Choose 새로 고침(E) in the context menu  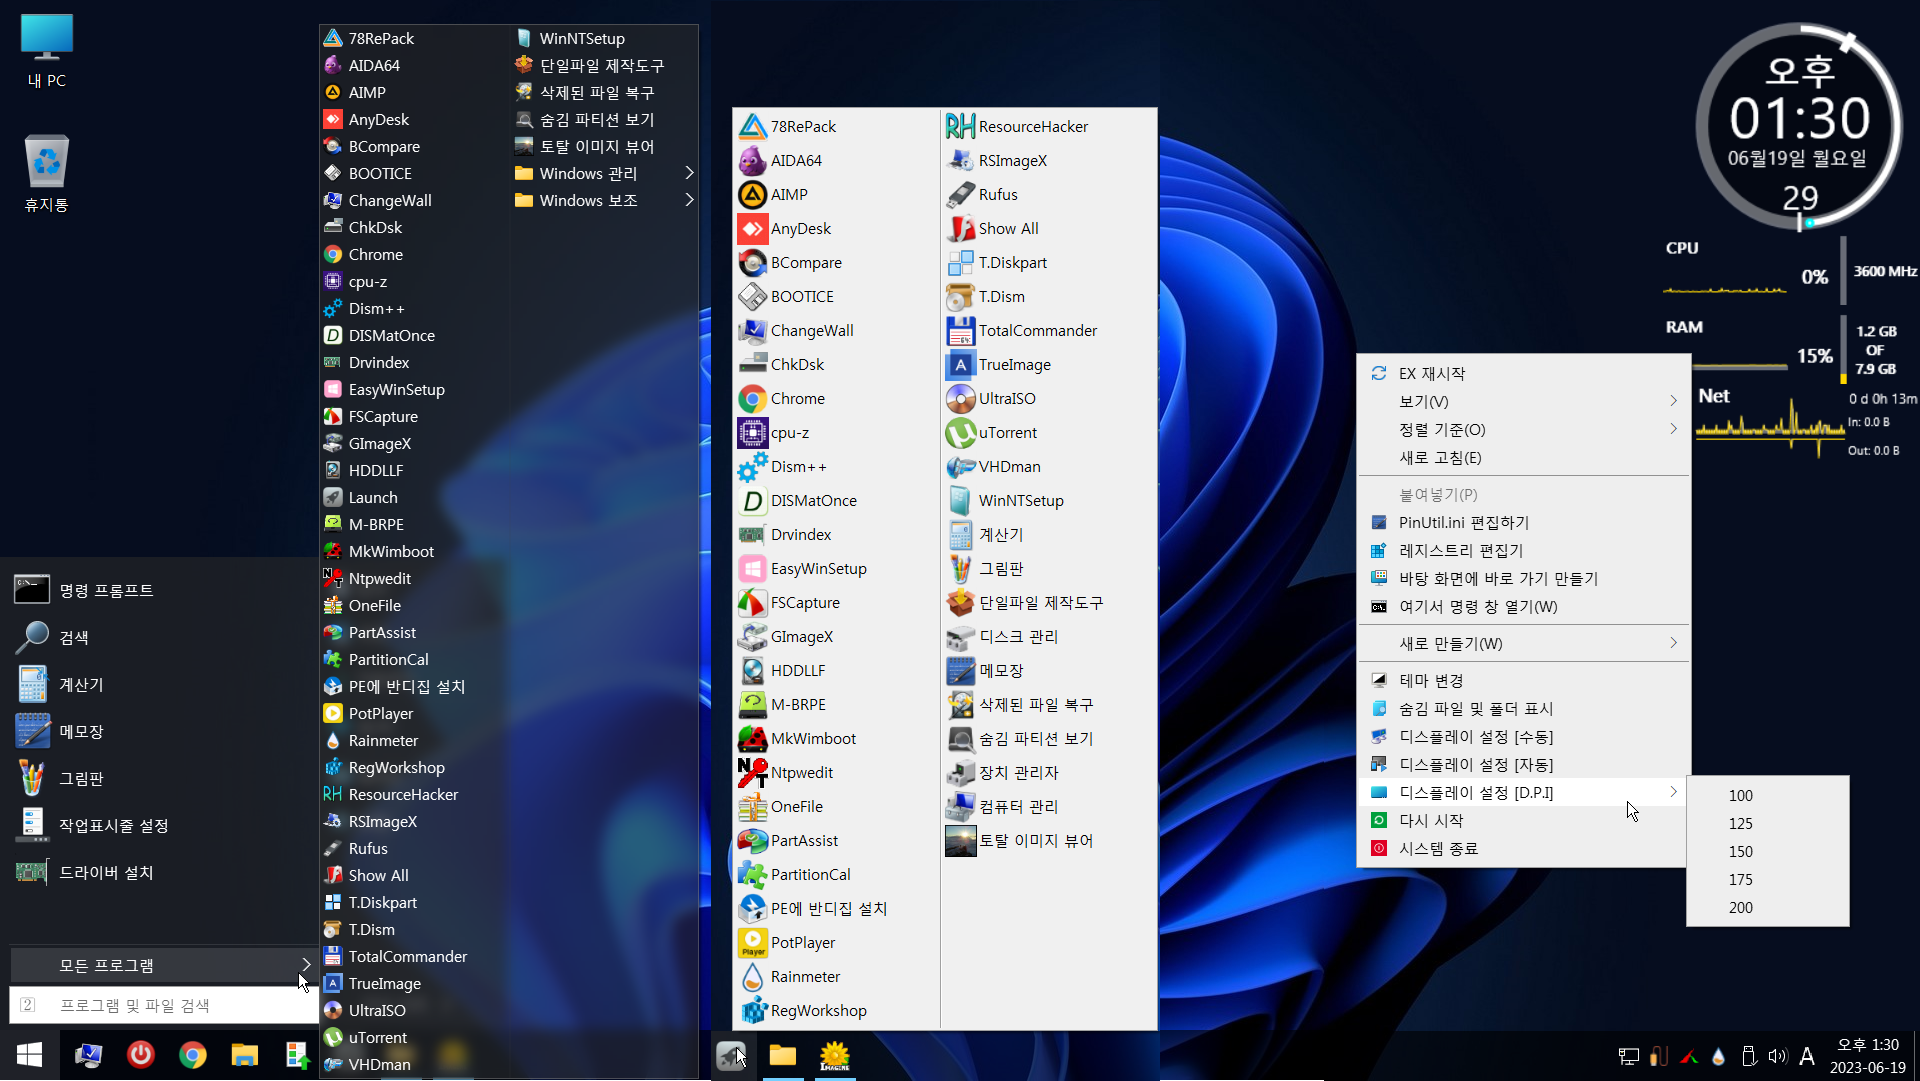coord(1524,457)
